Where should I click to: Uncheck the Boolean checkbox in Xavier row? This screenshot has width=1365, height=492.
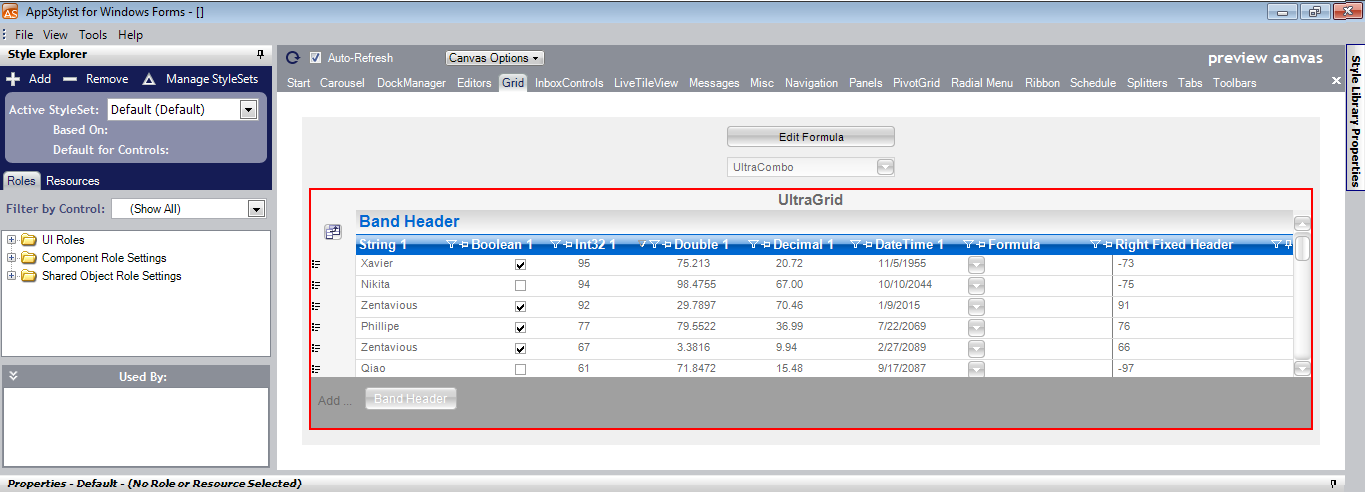tap(520, 265)
